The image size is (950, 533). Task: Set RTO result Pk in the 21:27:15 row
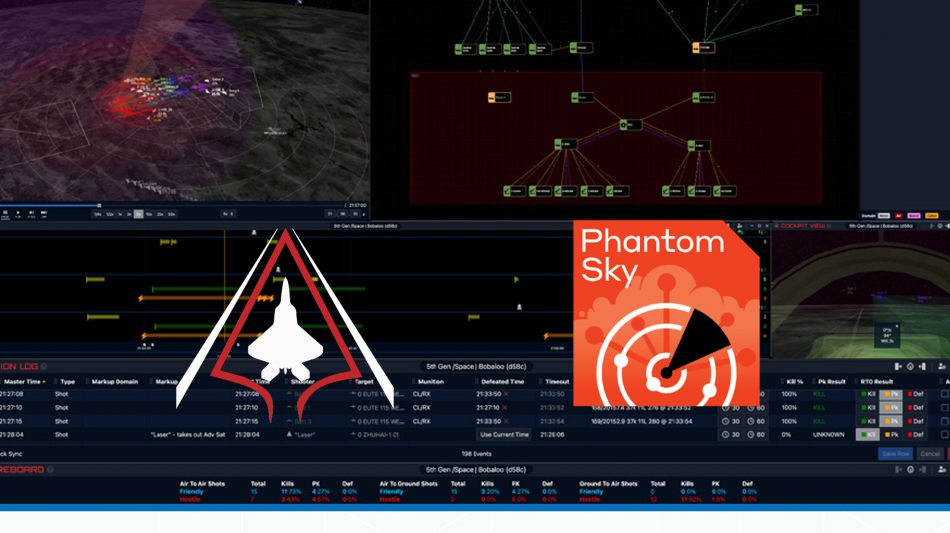[891, 421]
